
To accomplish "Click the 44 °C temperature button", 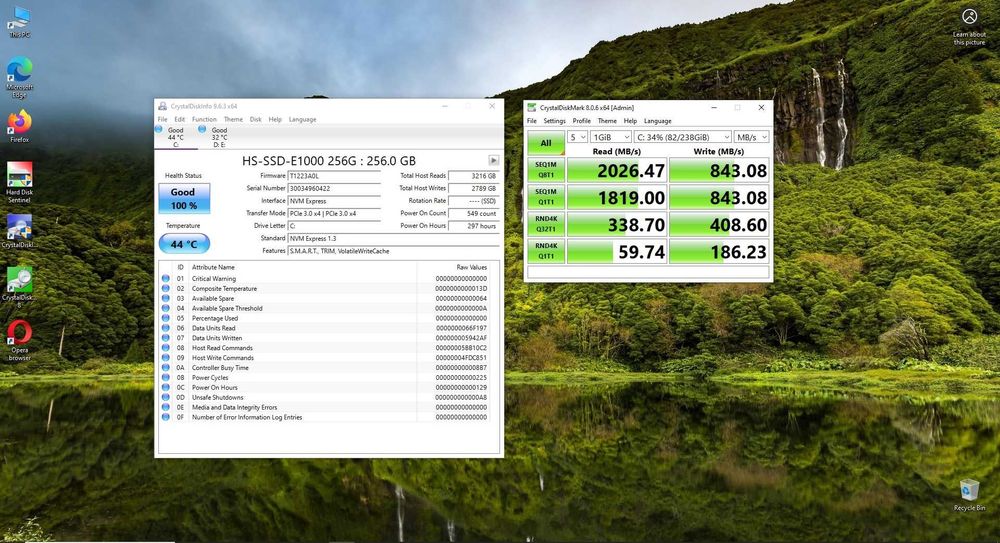I will click(x=184, y=244).
